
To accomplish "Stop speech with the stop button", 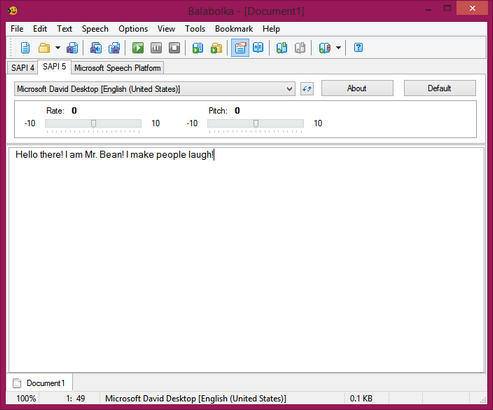I will (174, 48).
